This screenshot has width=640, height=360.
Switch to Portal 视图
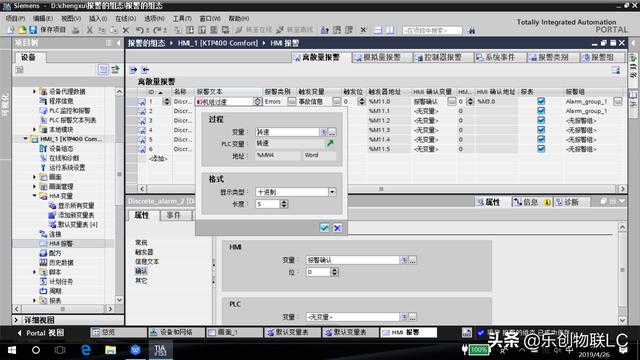(40, 333)
